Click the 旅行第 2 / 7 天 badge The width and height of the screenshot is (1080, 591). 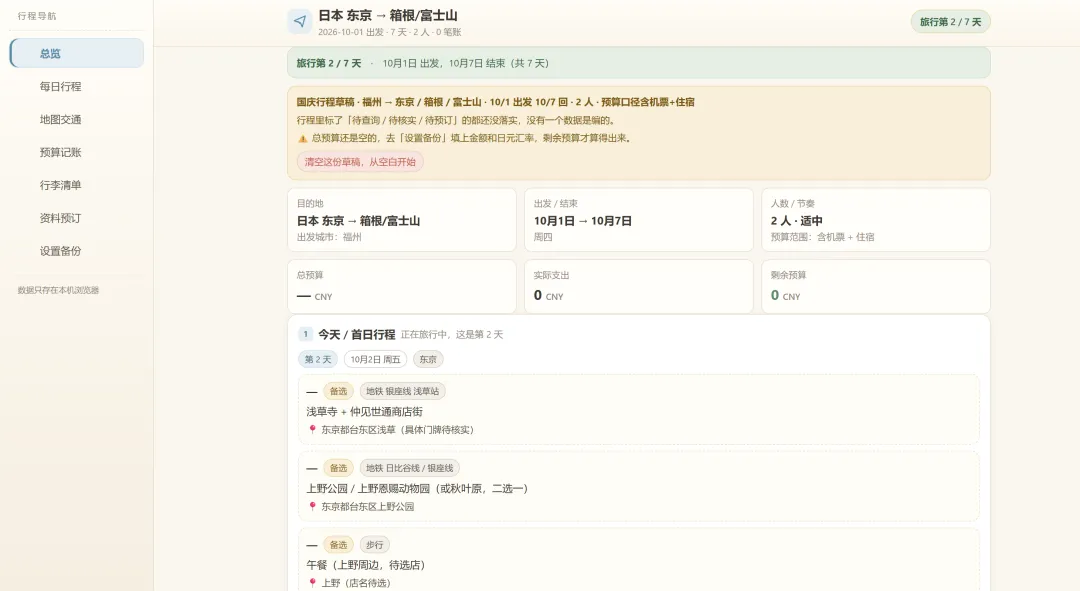(x=951, y=22)
